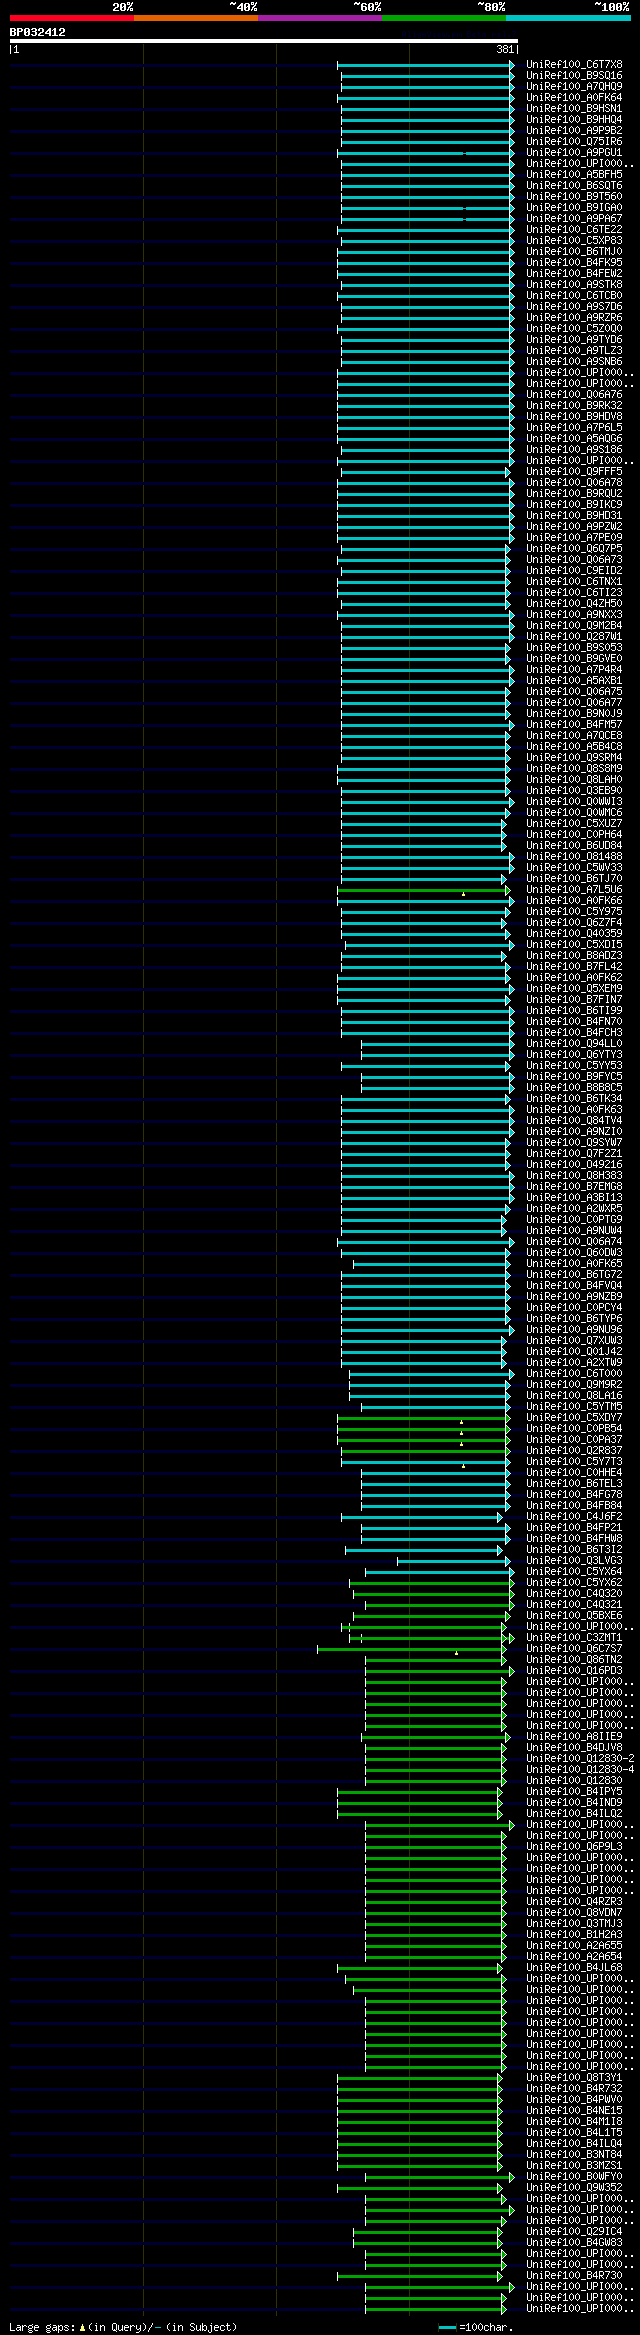The height and width of the screenshot is (2335, 640).
Task: Select label UniRef100_A9PGU1
Action: (574, 152)
